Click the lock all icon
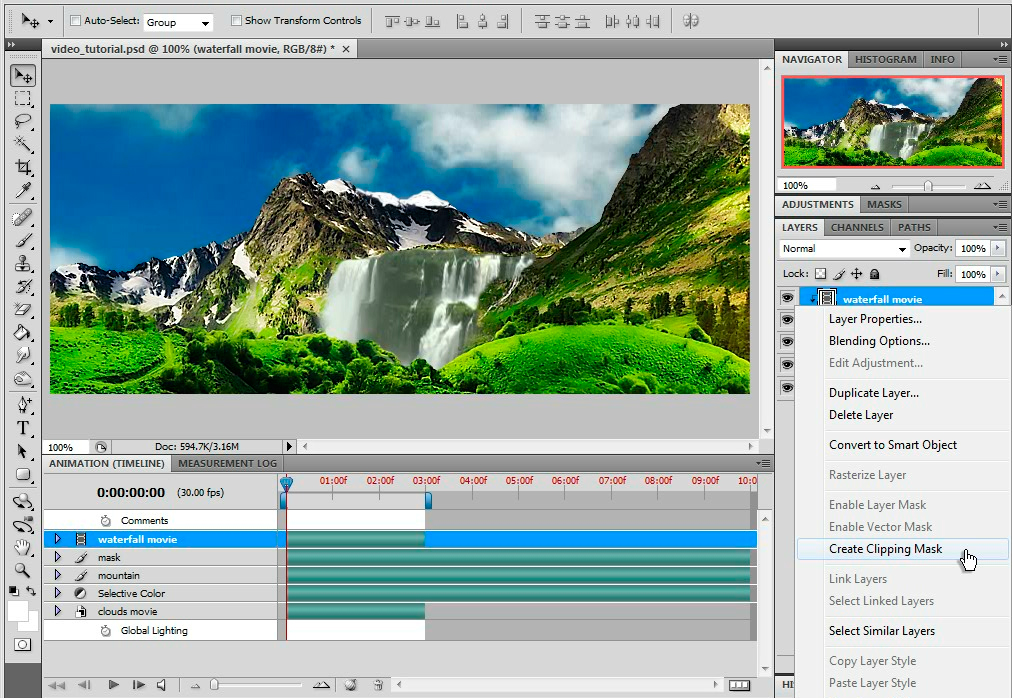 [875, 274]
